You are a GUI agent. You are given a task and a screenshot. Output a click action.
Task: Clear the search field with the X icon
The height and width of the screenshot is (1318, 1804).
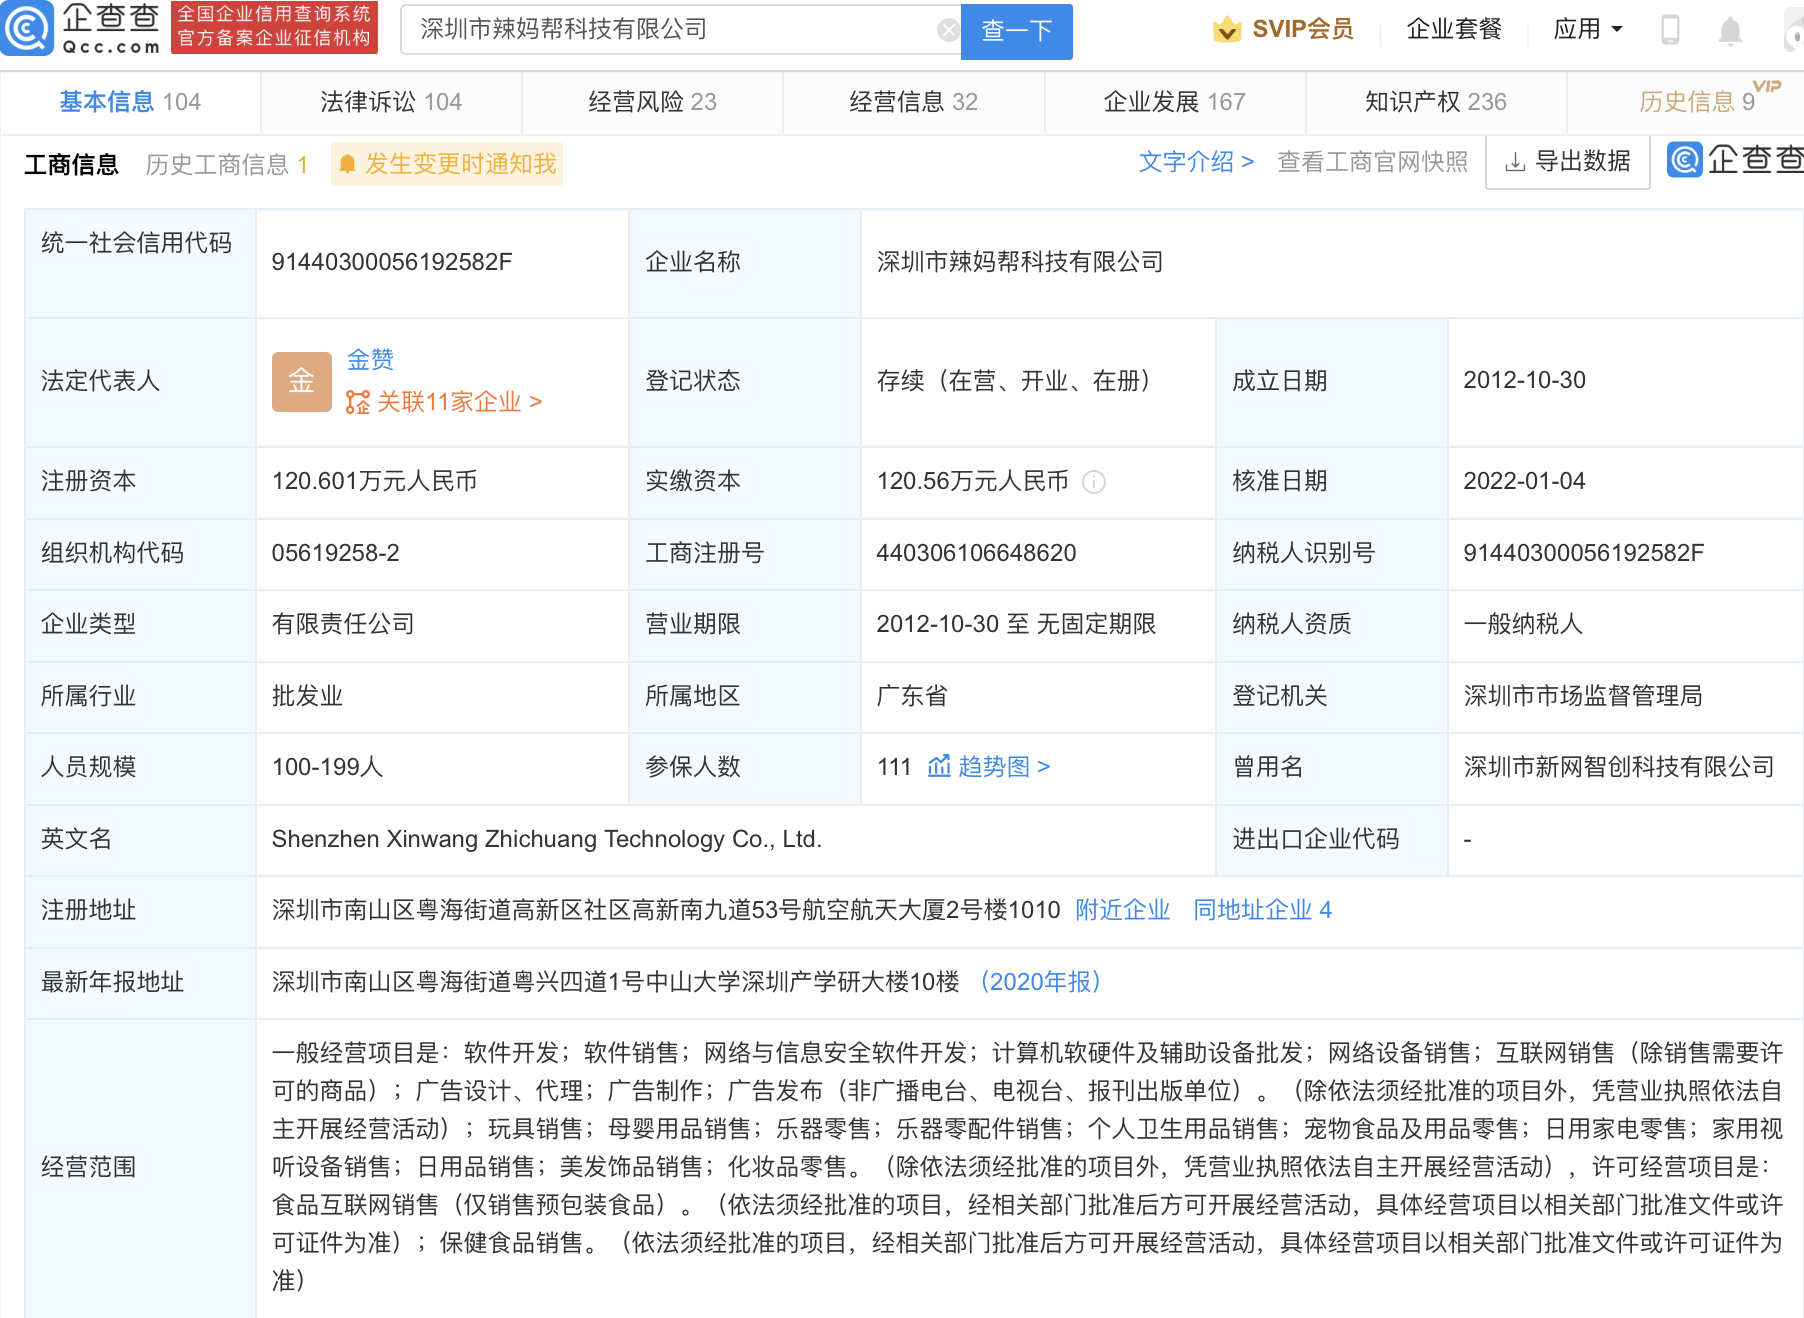[948, 30]
